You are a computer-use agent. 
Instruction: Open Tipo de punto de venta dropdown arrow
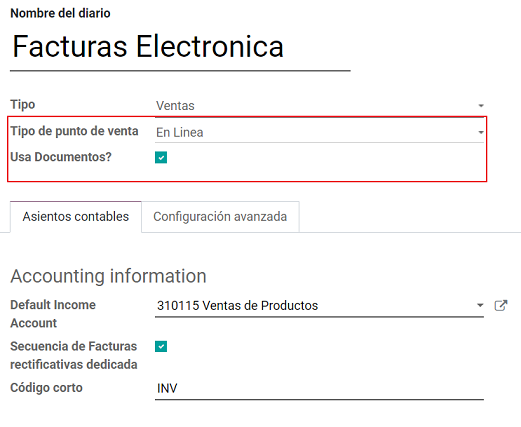click(481, 132)
